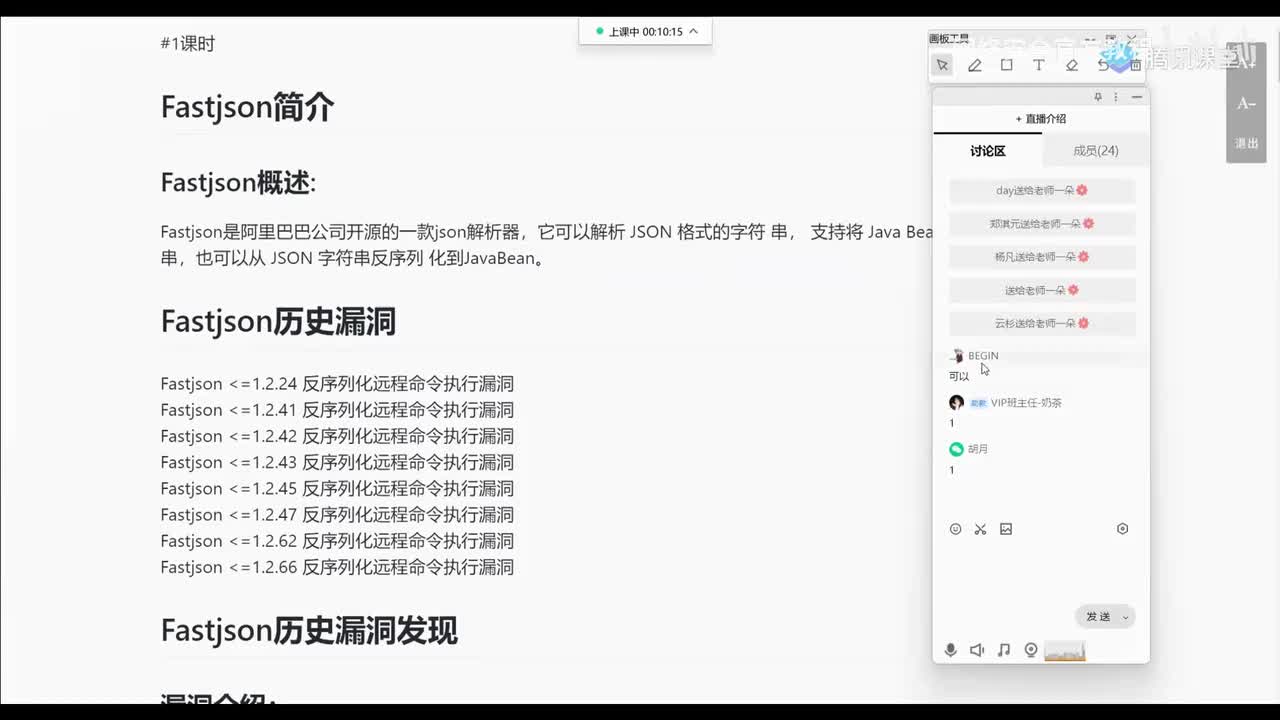Open the emoji picker in chat
Image resolution: width=1280 pixels, height=720 pixels.
pyautogui.click(x=955, y=529)
